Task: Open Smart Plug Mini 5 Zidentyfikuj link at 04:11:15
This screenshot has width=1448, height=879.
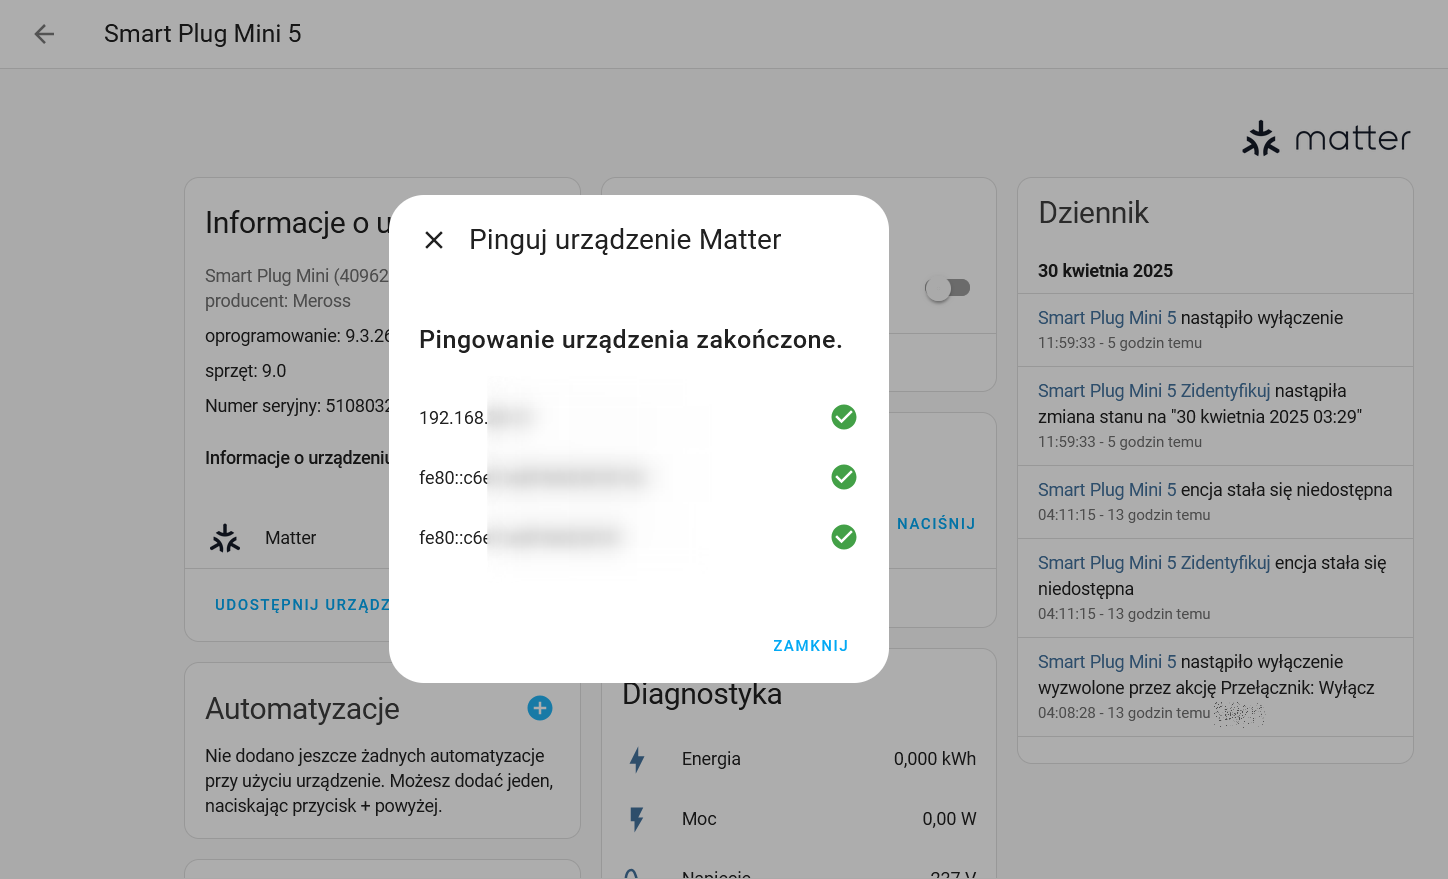Action: (x=1154, y=563)
